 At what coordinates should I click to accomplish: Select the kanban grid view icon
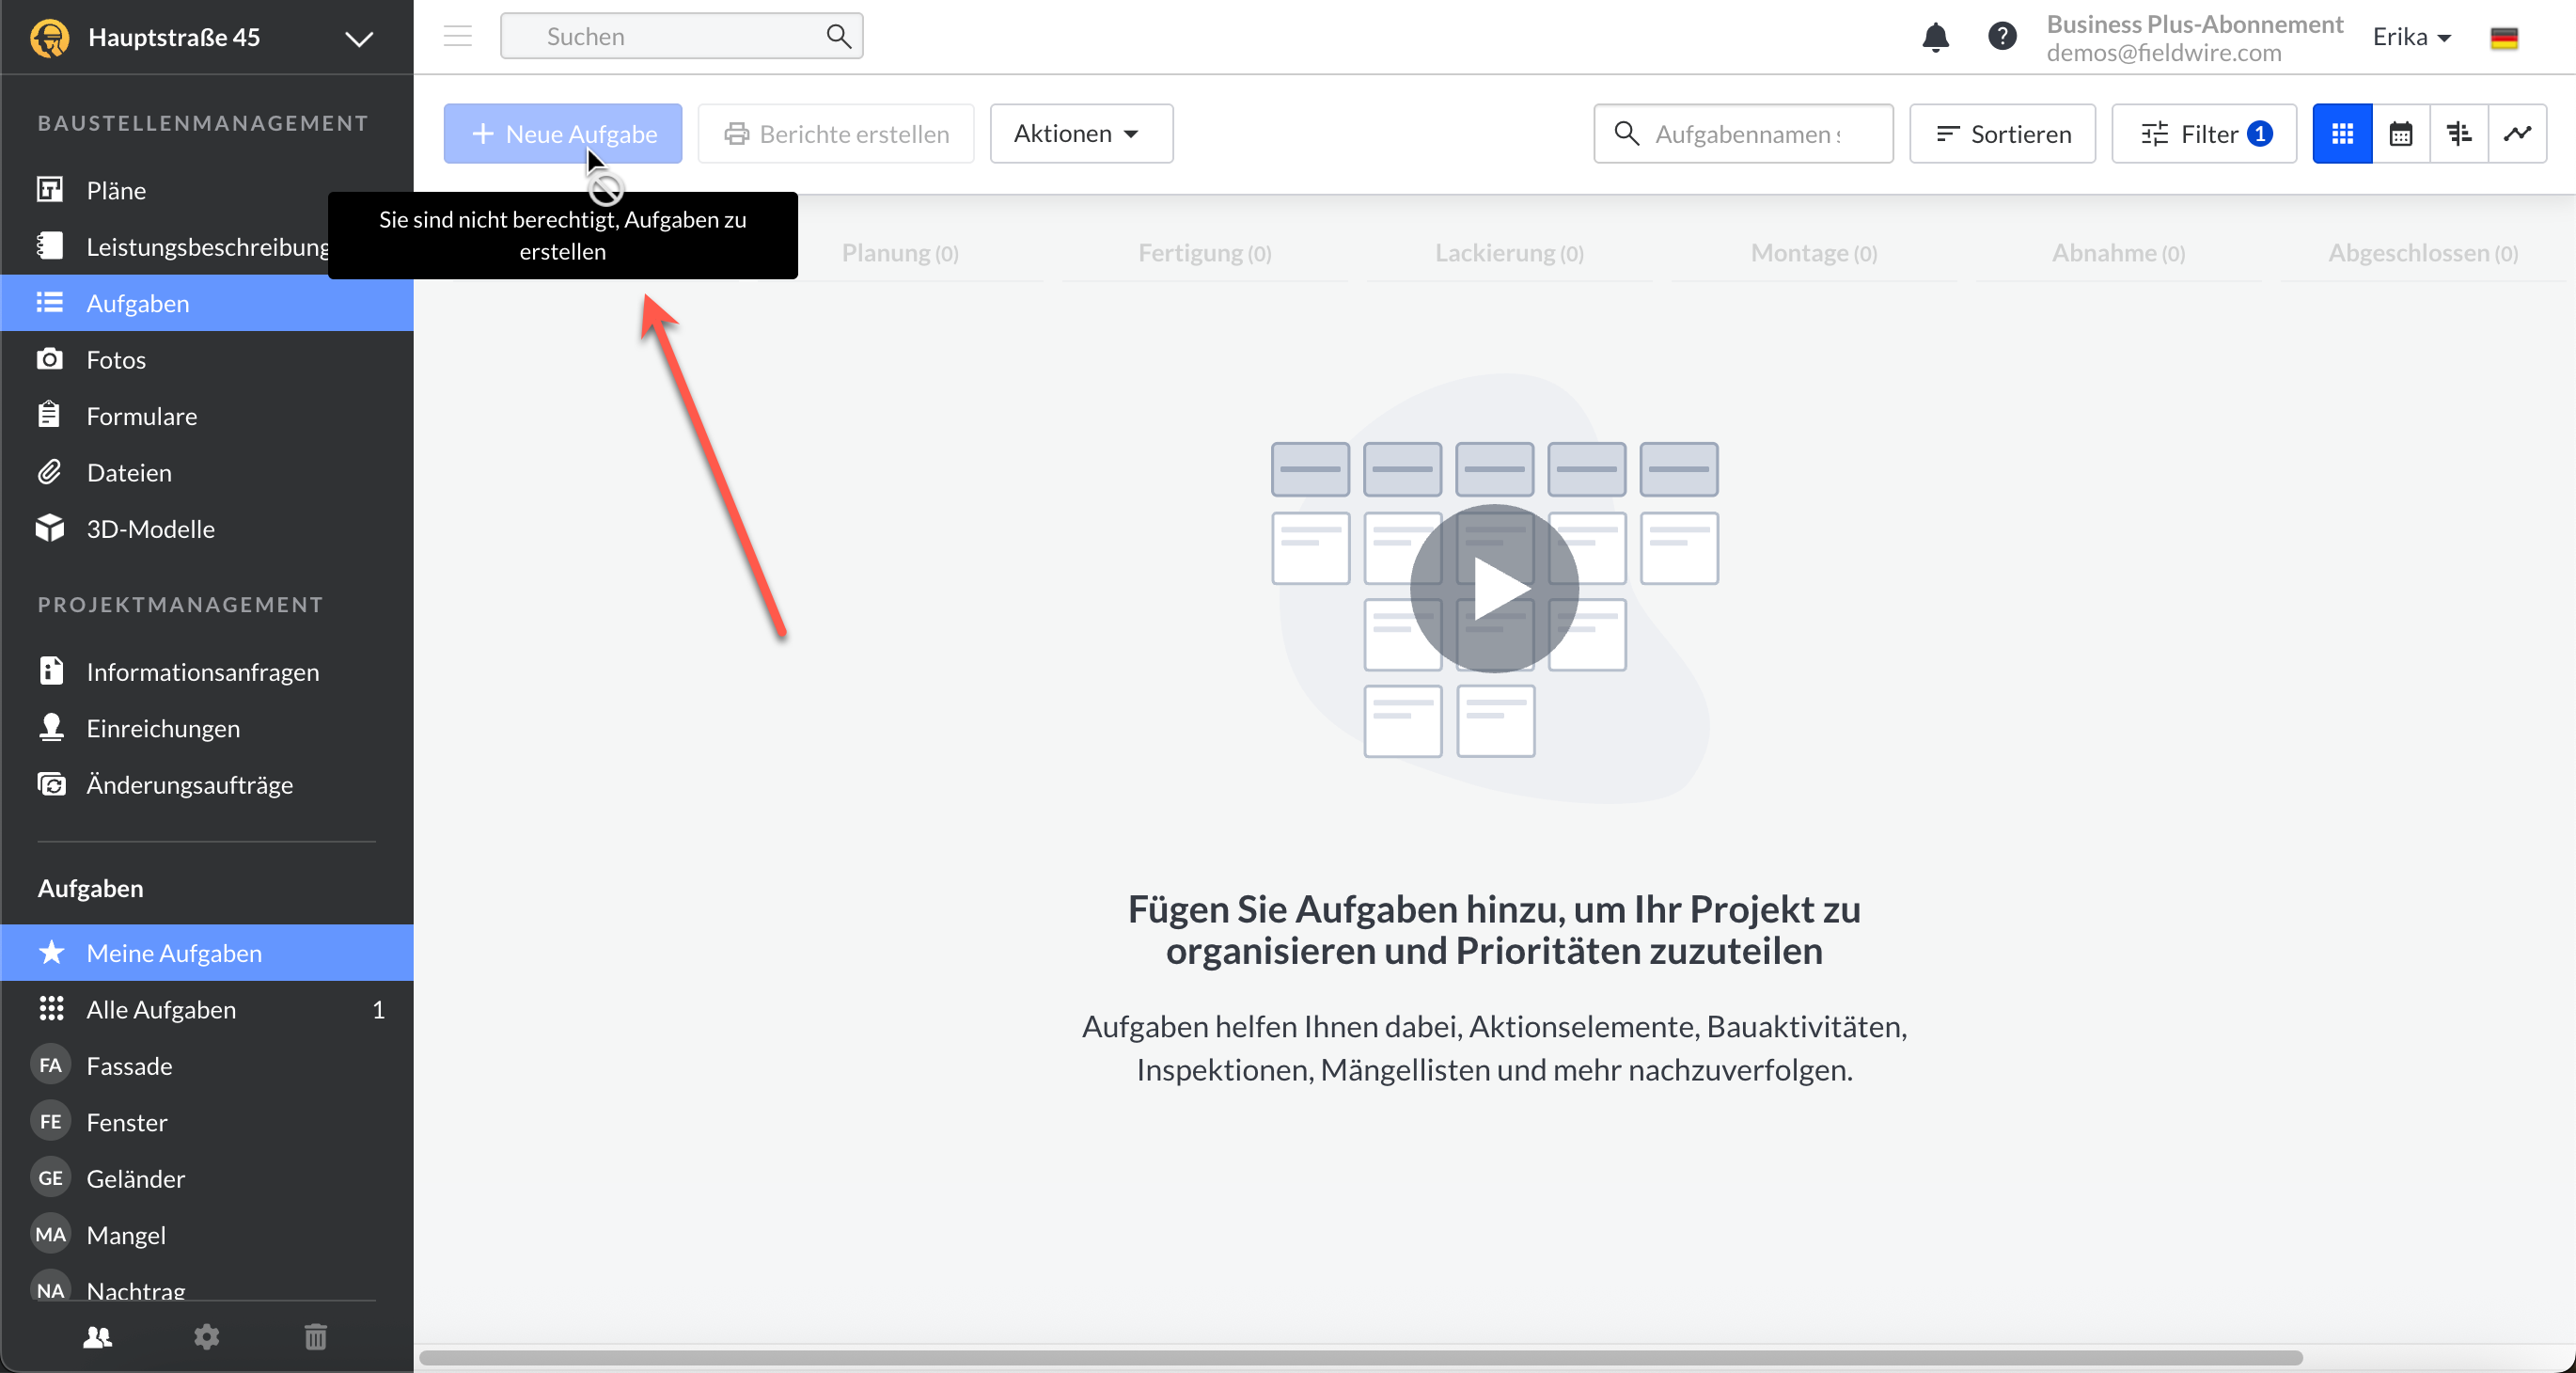[2342, 134]
